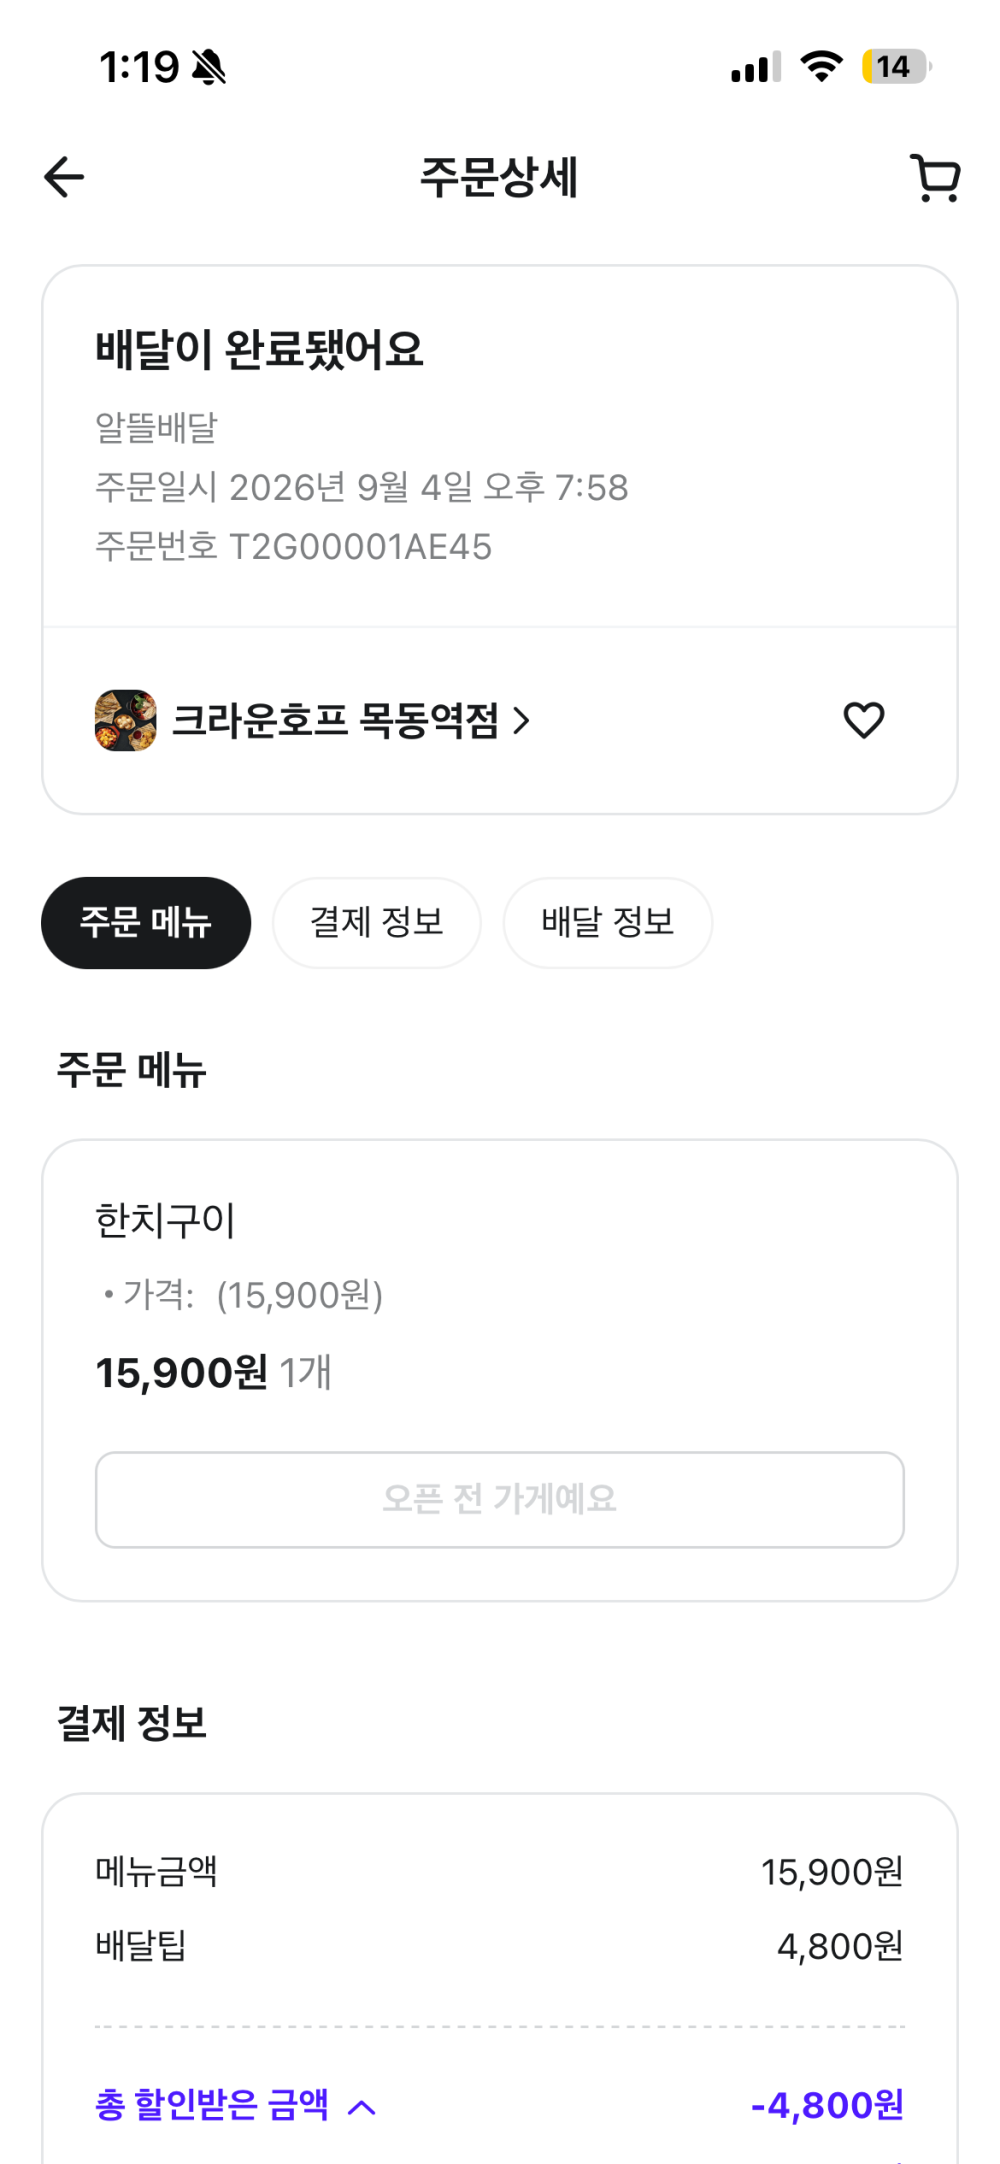Switch to the 결제 정보 tab
The image size is (1000, 2164).
click(x=377, y=922)
